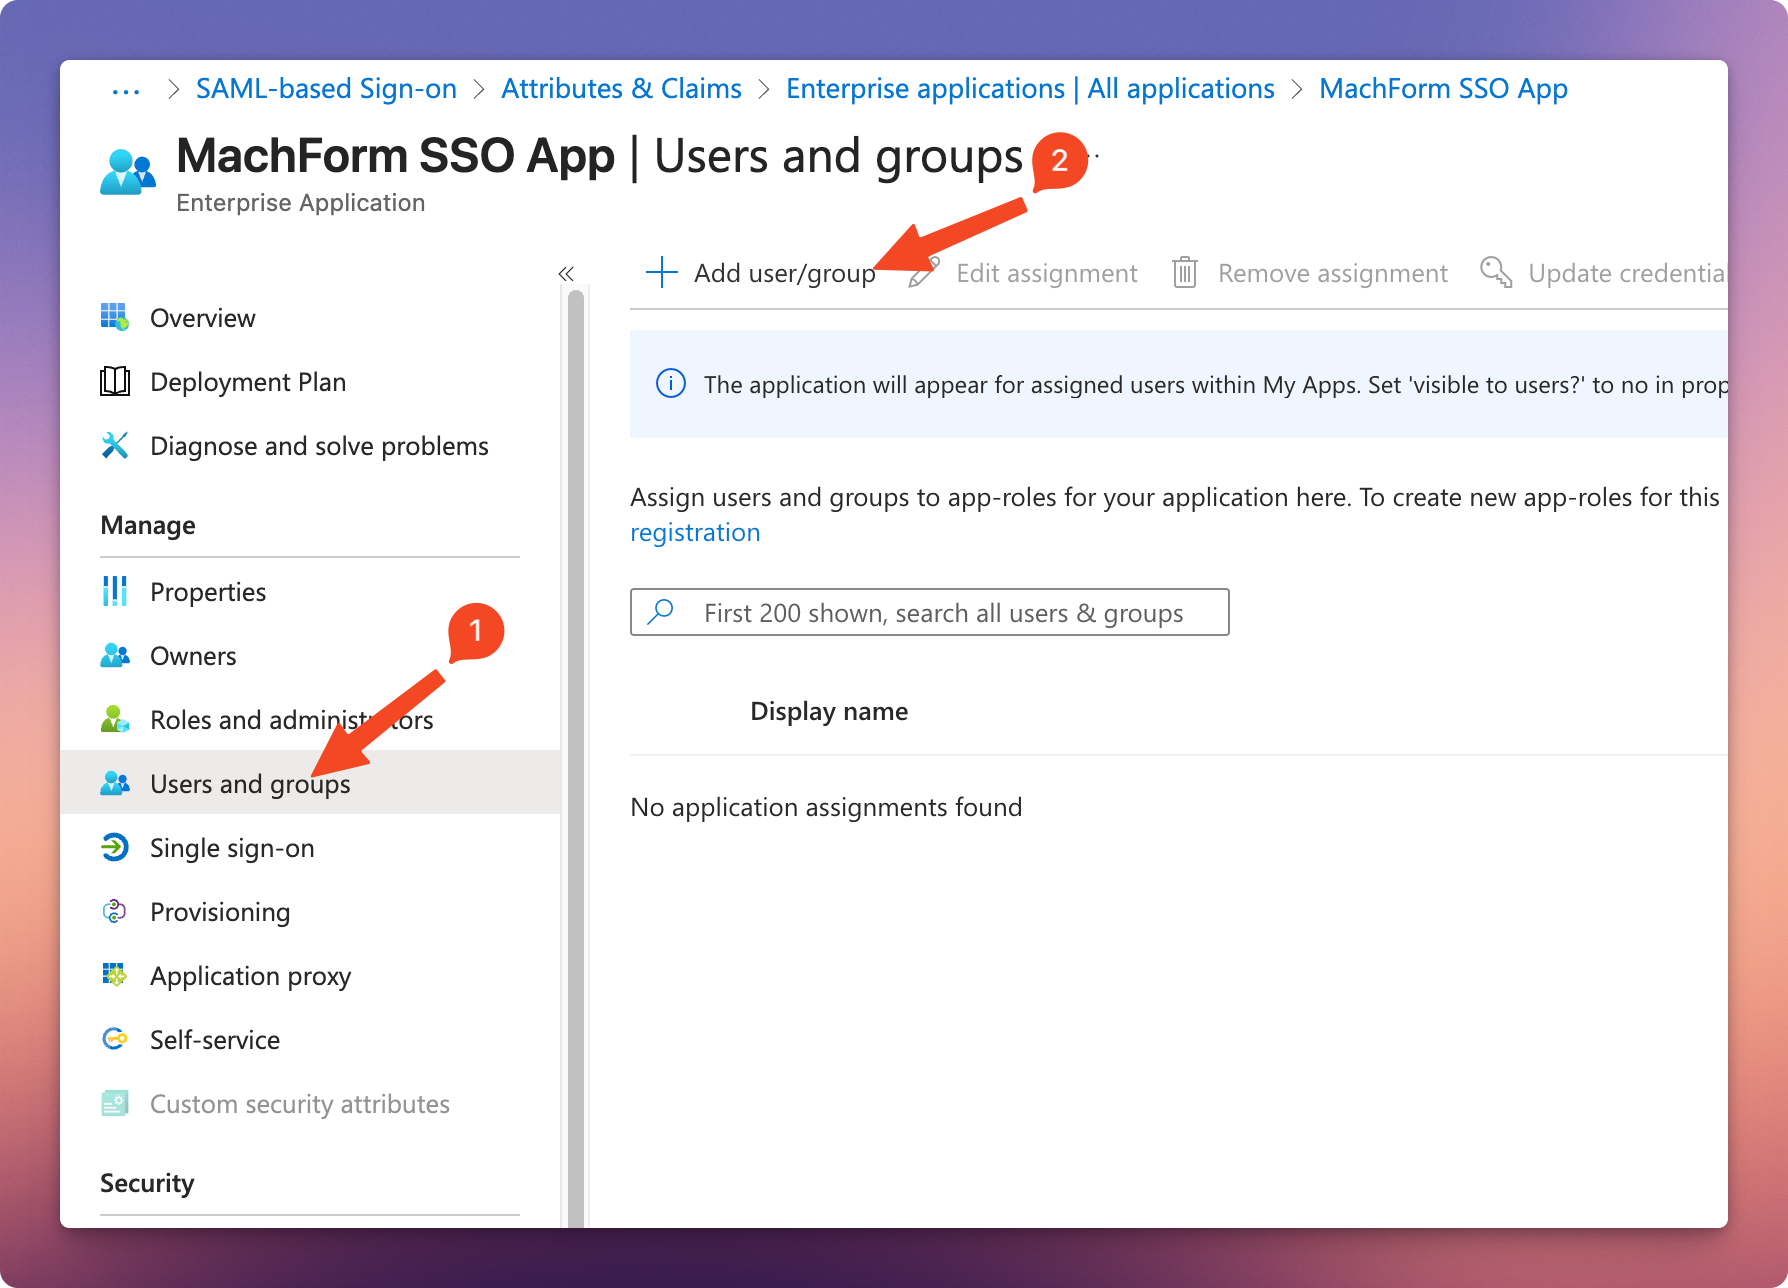Click the 'Enterprise Application' subtitle text

click(300, 203)
